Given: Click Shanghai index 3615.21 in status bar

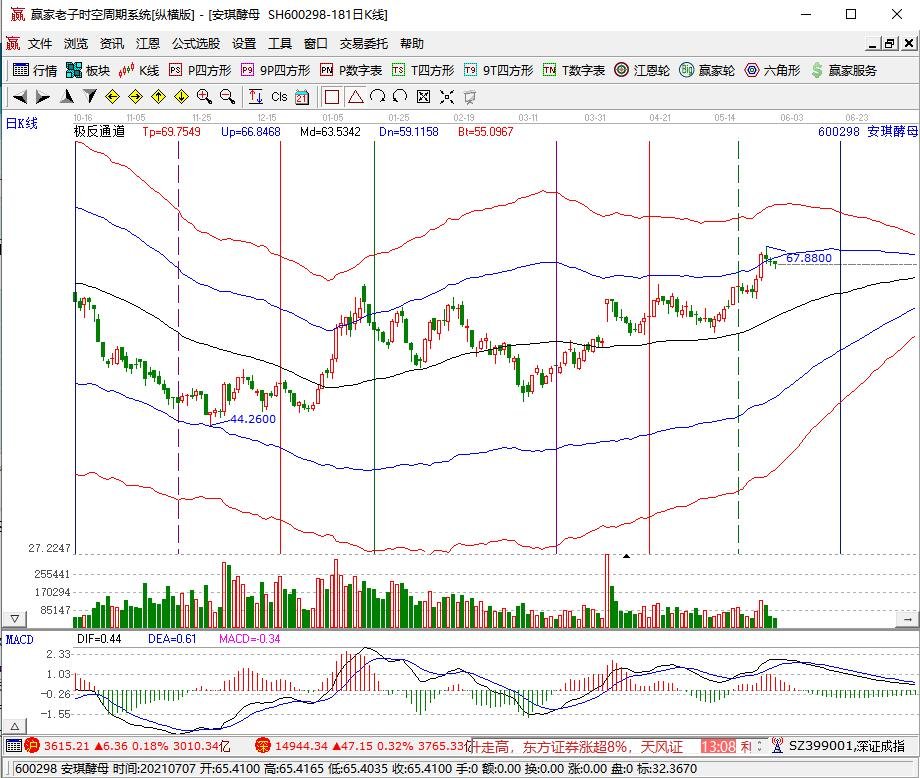Looking at the screenshot, I should 67,746.
